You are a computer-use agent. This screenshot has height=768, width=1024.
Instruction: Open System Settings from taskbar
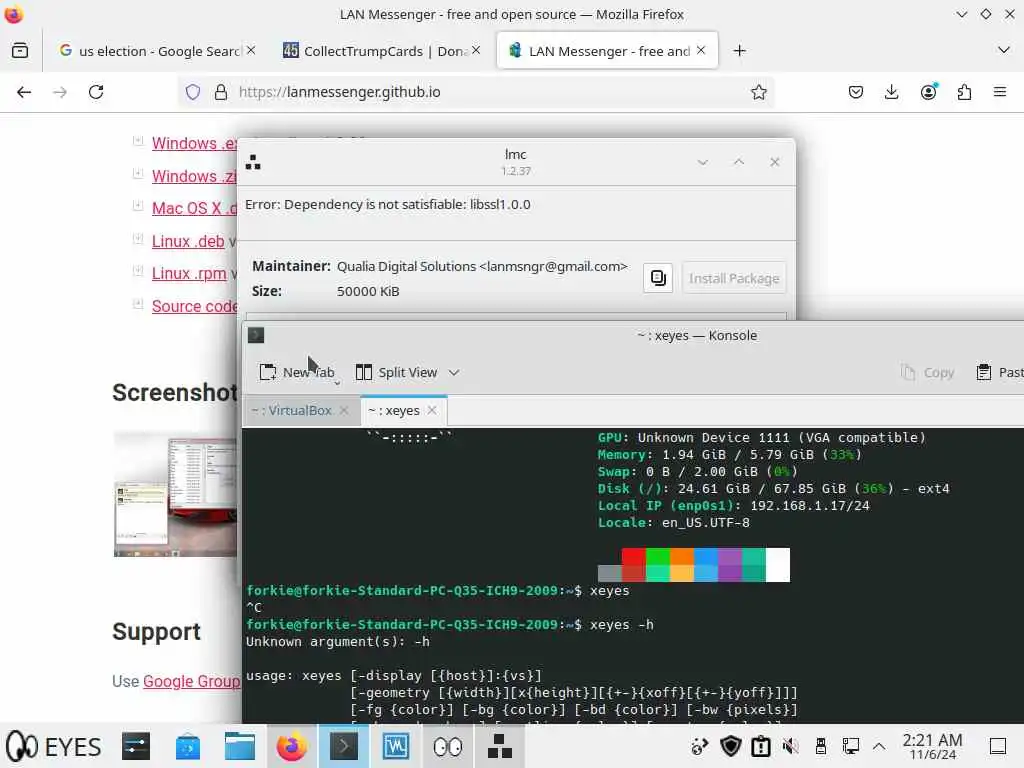tap(136, 746)
